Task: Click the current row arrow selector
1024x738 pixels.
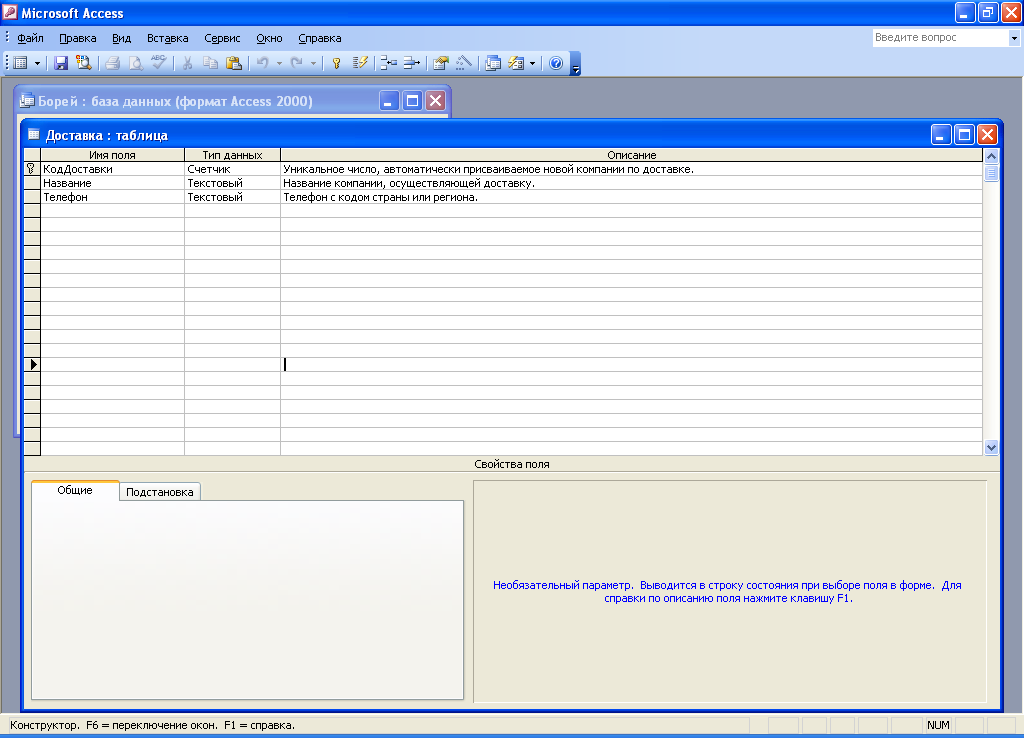Action: [x=32, y=364]
